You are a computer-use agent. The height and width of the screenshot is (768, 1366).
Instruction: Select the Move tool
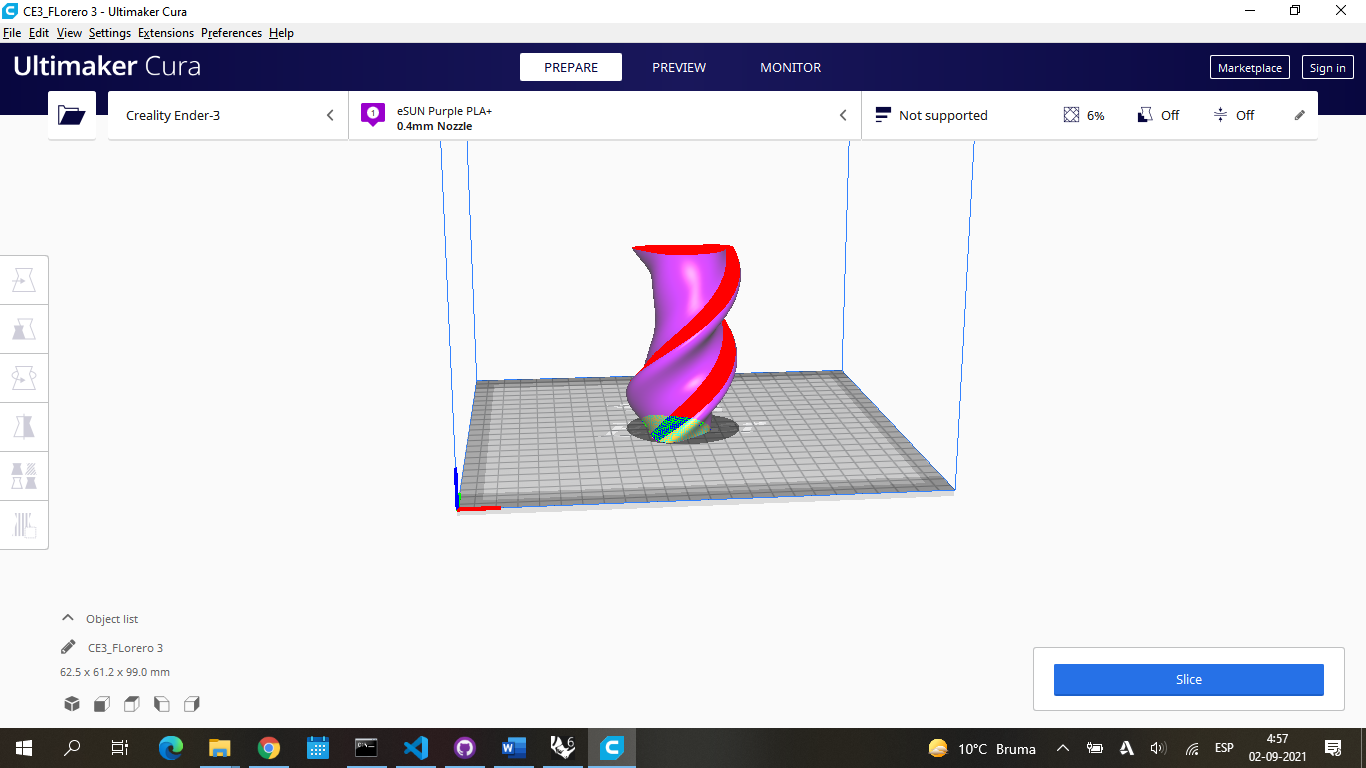click(24, 279)
